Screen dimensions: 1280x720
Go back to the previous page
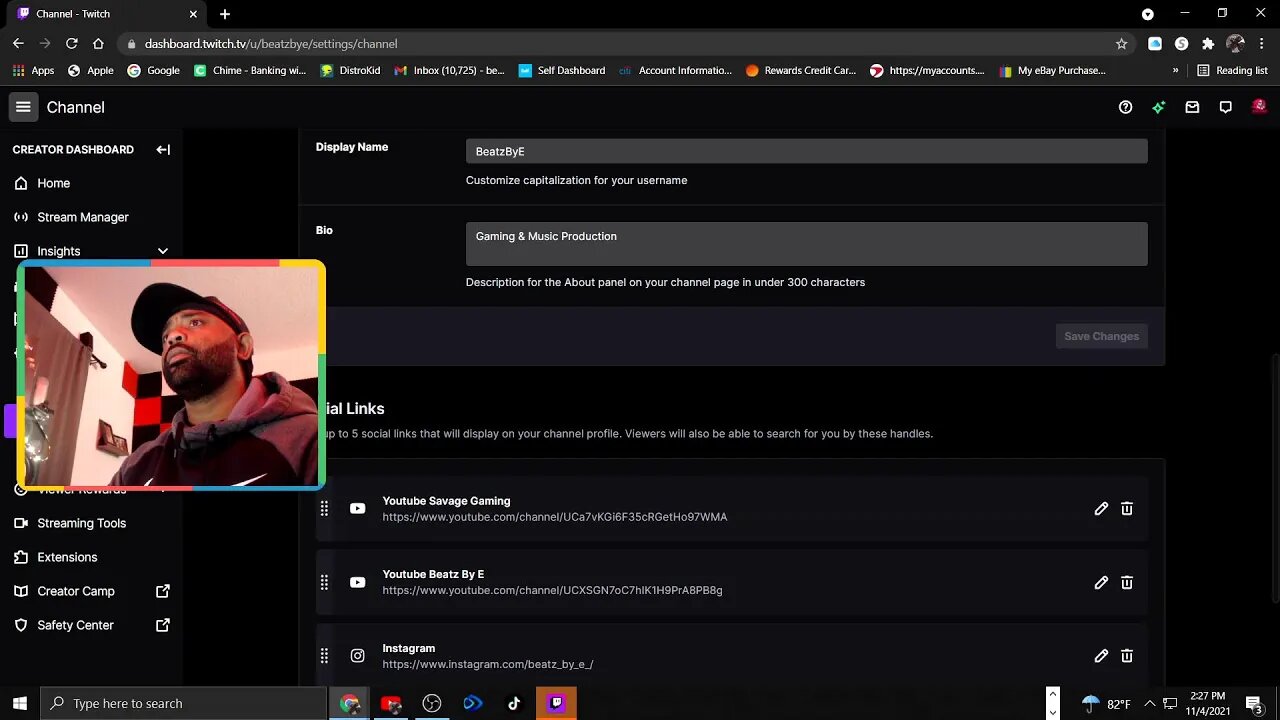pos(18,44)
